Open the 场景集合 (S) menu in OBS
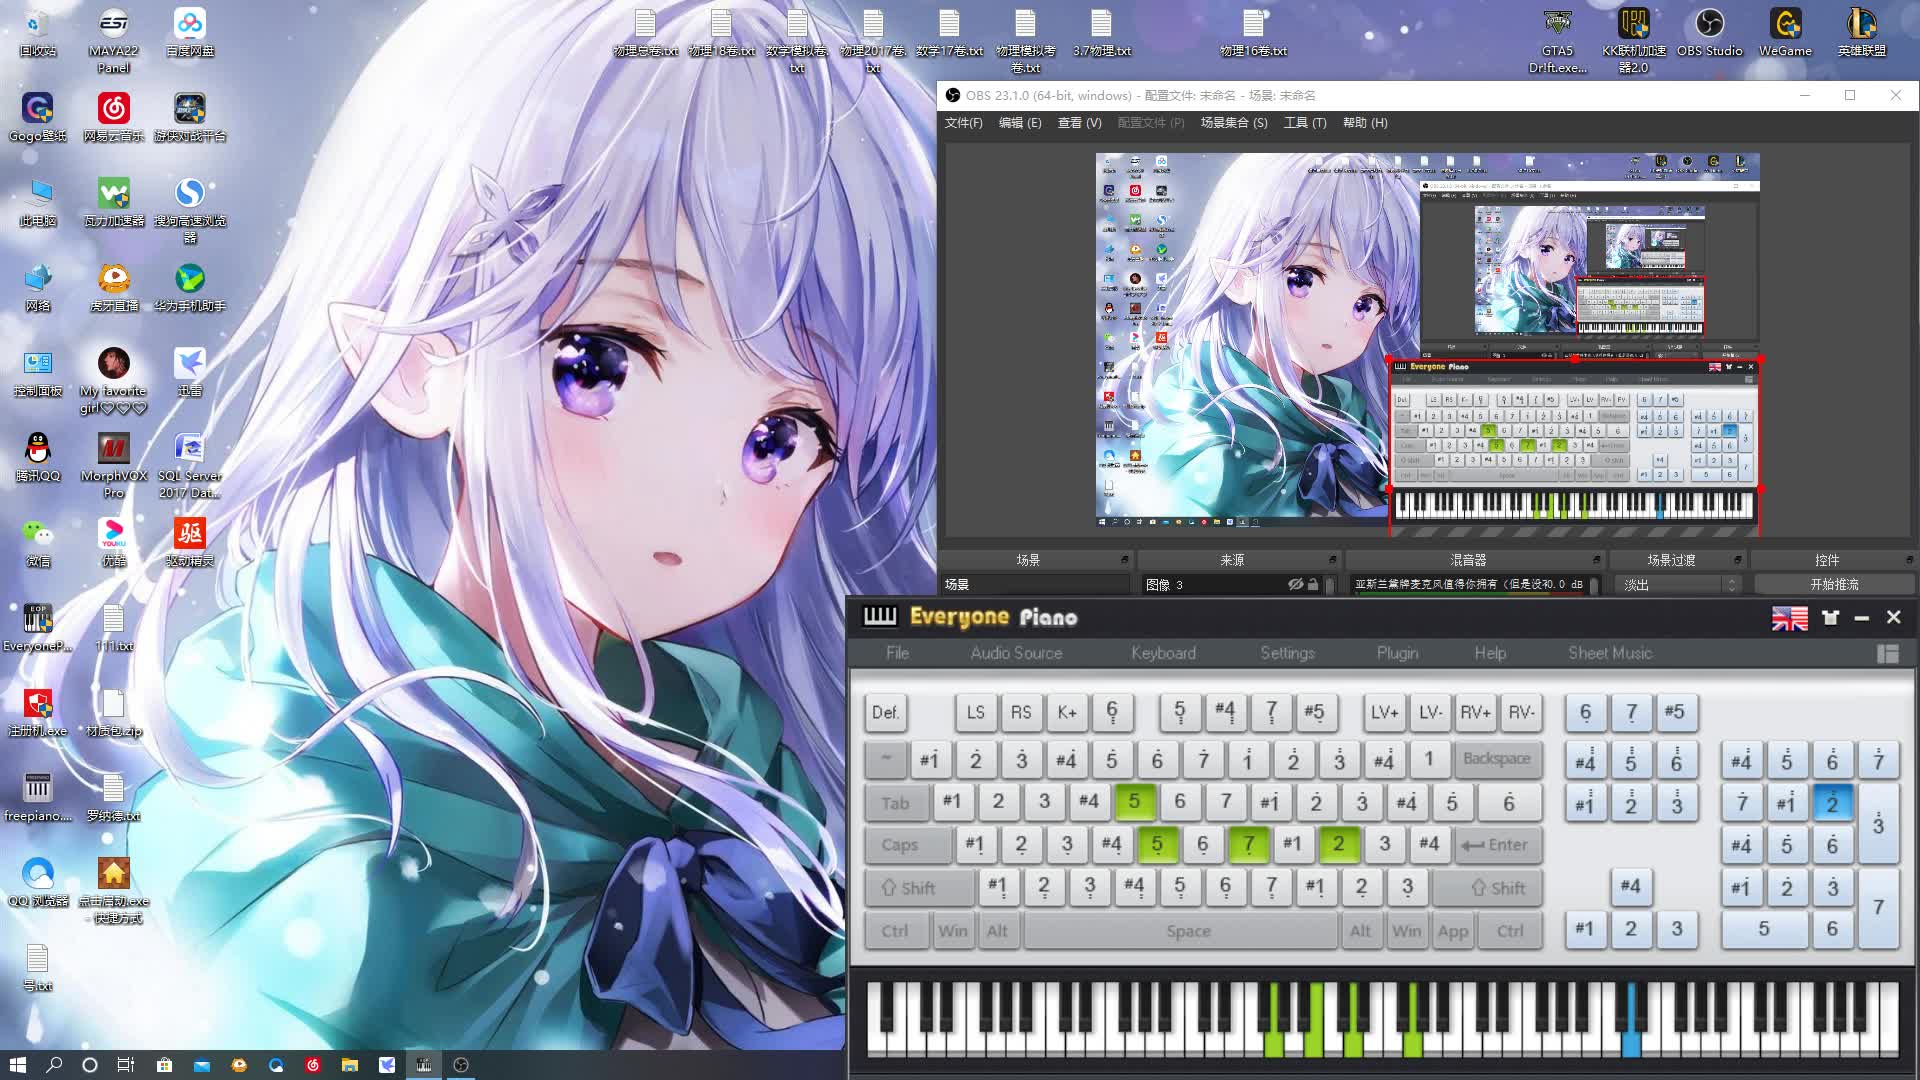 tap(1233, 123)
